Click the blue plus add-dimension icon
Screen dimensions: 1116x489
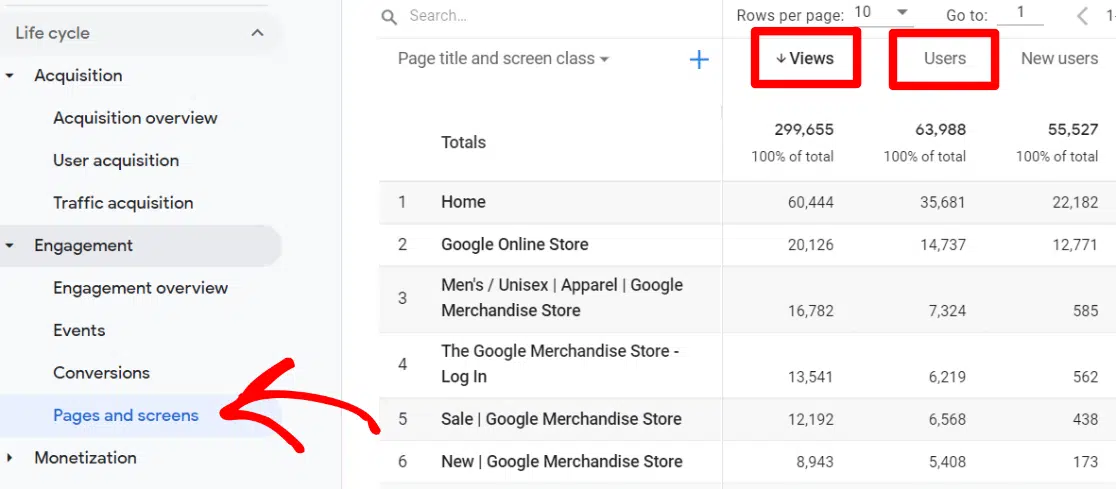tap(699, 60)
